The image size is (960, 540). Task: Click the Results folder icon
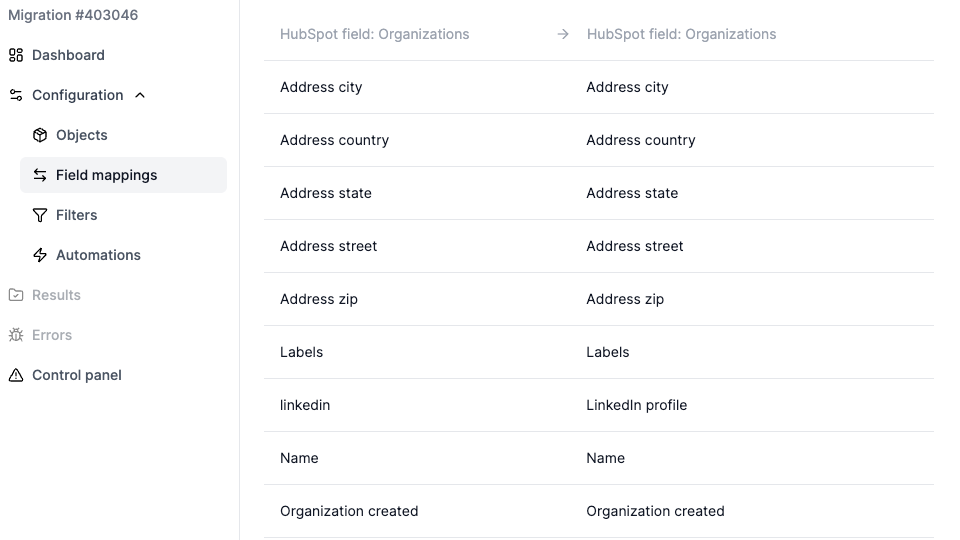[x=16, y=295]
